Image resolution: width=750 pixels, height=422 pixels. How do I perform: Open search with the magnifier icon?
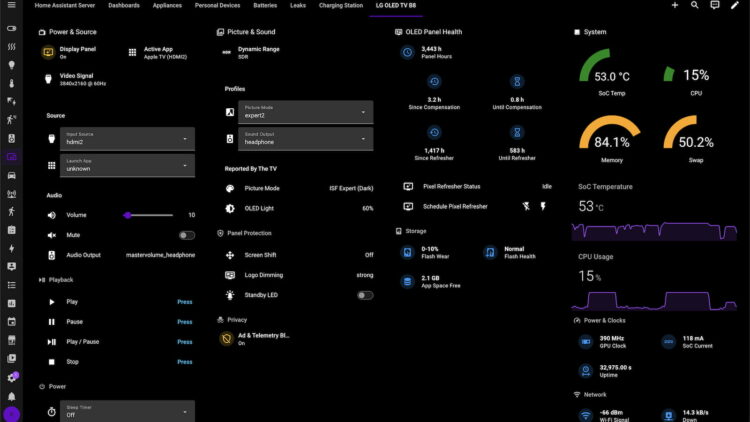(695, 5)
